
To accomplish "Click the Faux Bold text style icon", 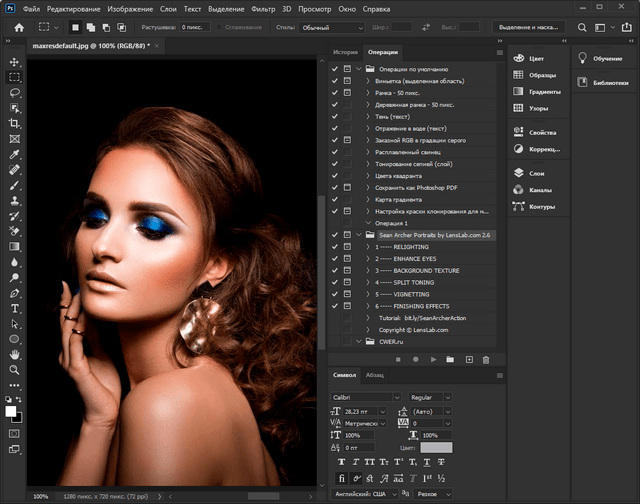I will point(341,462).
